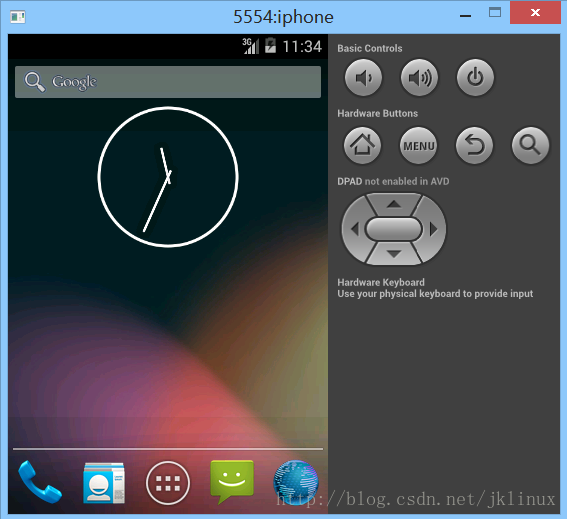Launch the Browser globe icon

coord(296,482)
